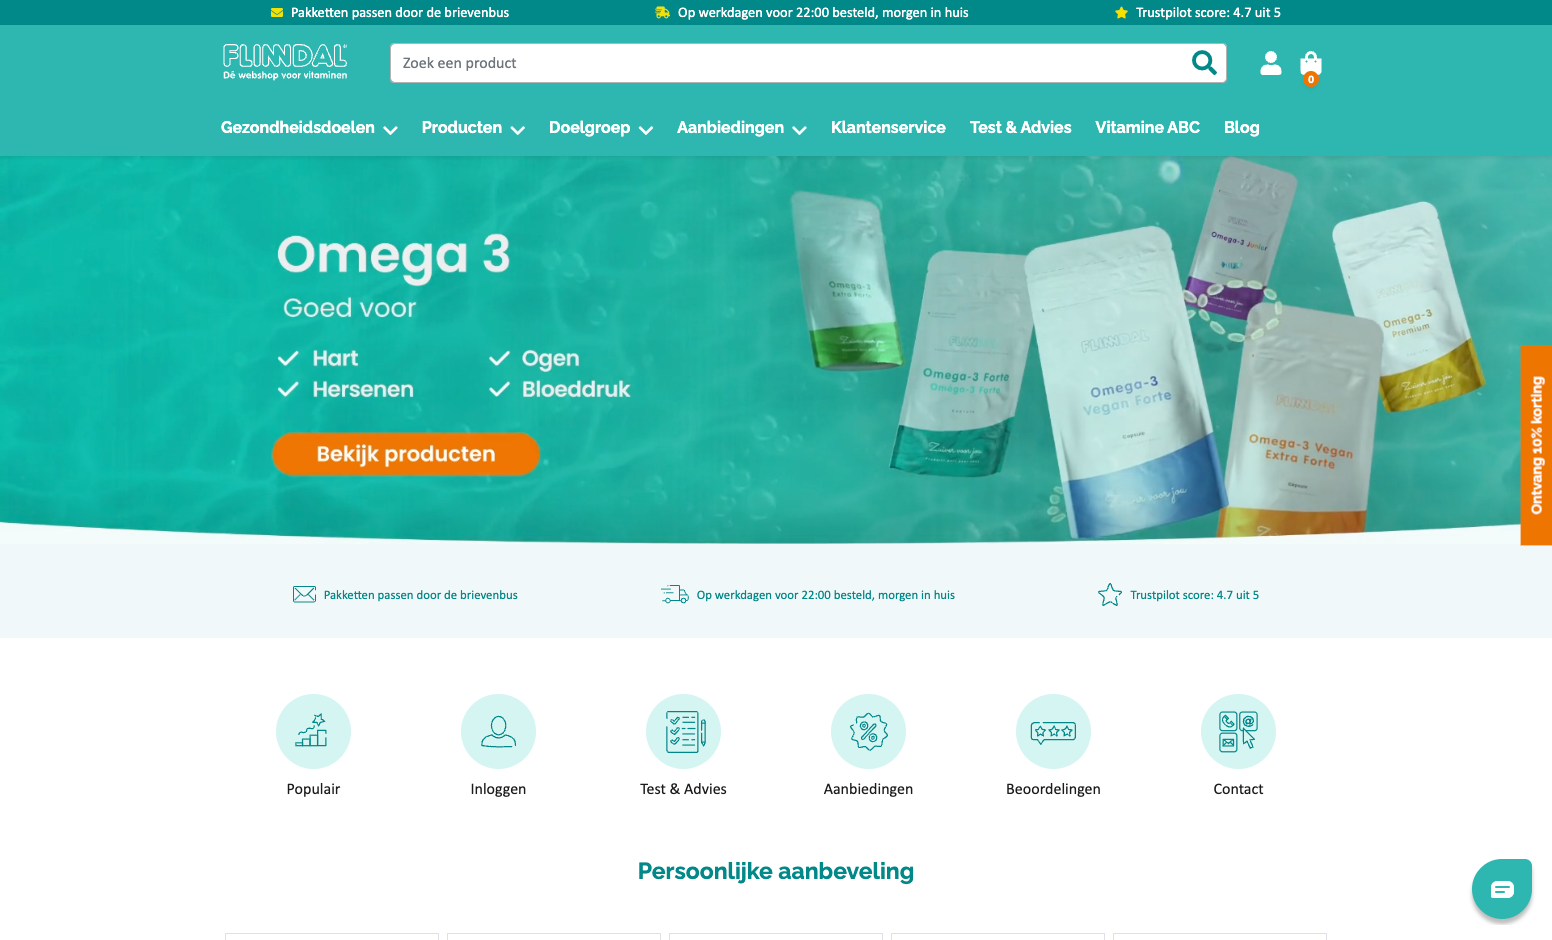Viewport: 1552px width, 940px height.
Task: Click the Bekijk producten button
Action: click(x=406, y=454)
